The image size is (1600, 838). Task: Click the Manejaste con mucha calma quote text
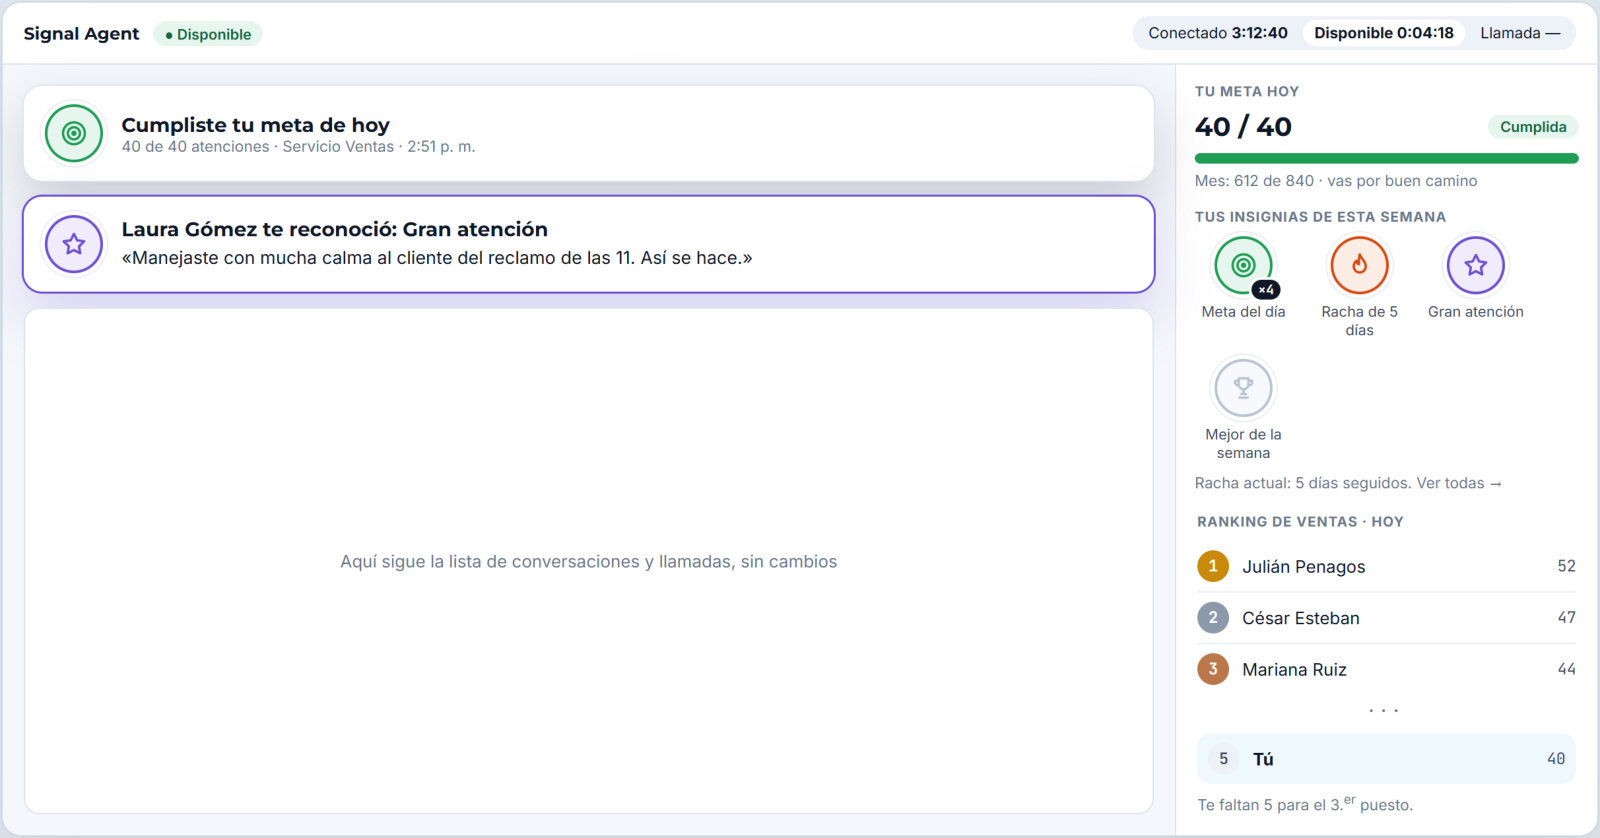[437, 258]
